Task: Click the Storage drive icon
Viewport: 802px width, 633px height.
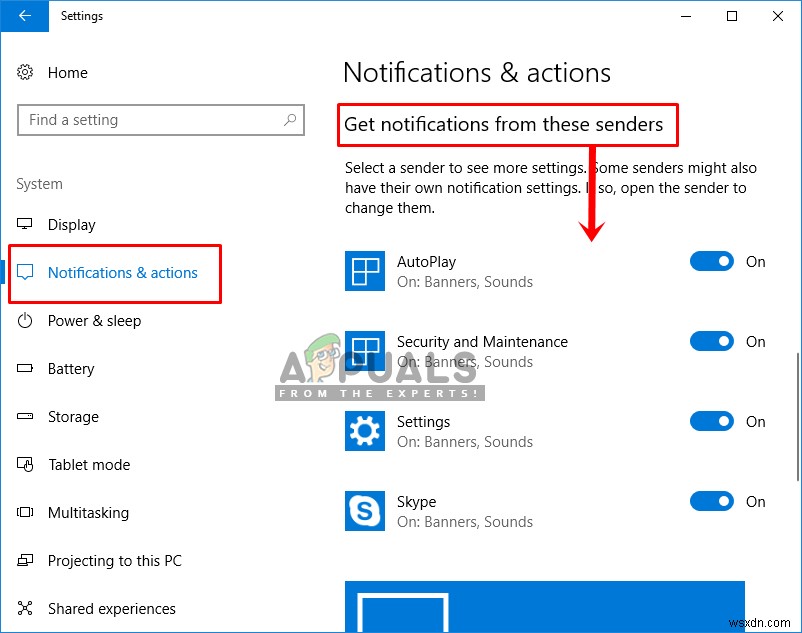Action: tap(25, 416)
